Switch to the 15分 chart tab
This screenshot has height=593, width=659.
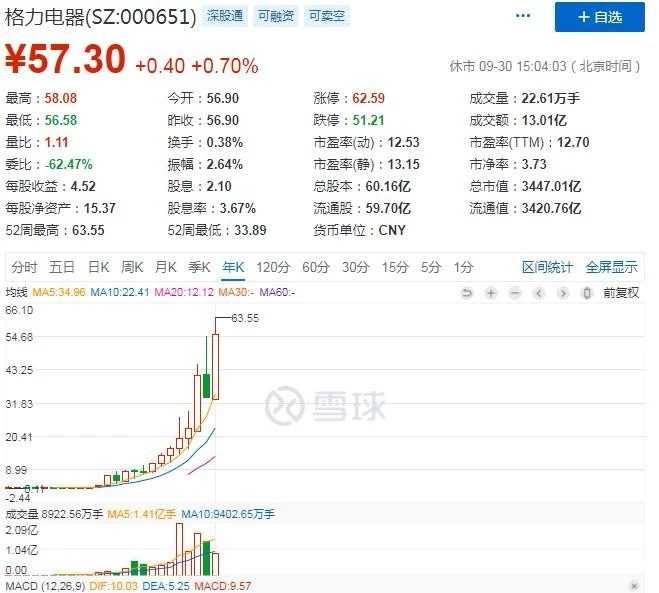[x=395, y=267]
